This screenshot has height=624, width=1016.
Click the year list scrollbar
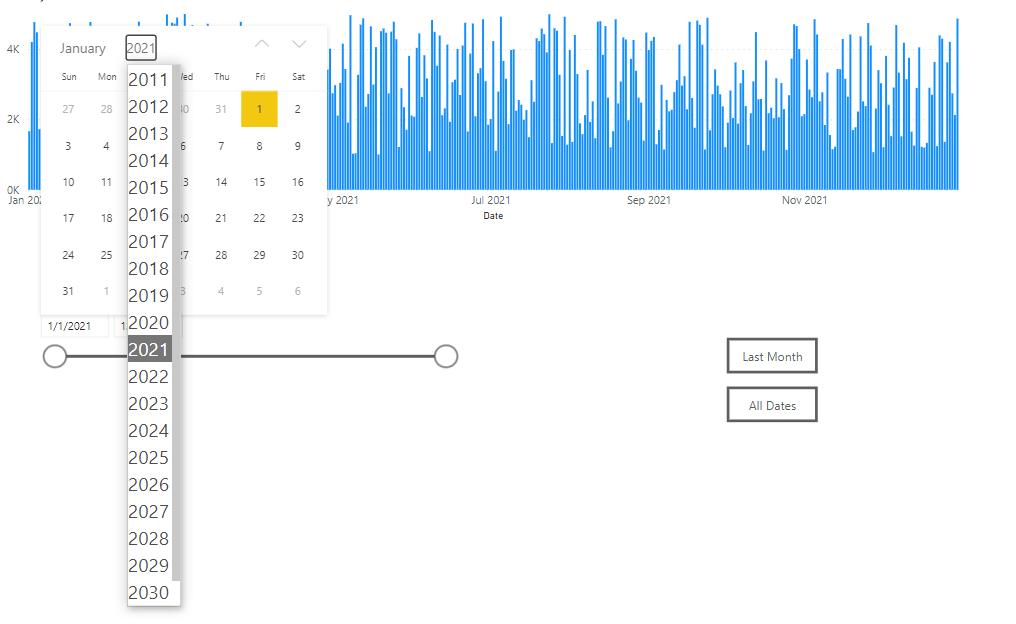pos(176,323)
